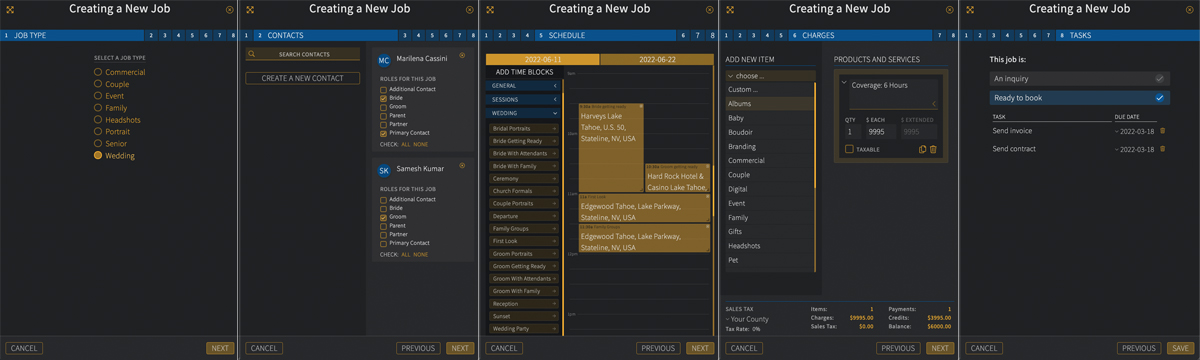Uncheck Primary Contact for Marilena Cassini

[384, 133]
